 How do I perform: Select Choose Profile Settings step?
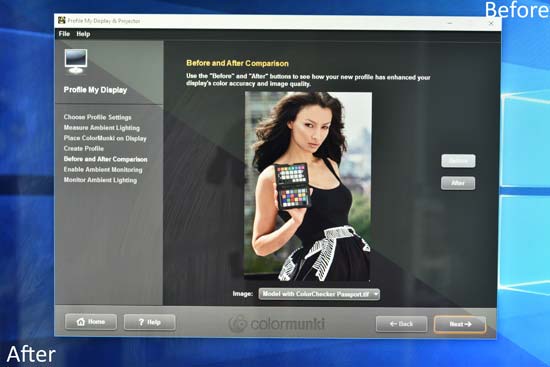98,117
